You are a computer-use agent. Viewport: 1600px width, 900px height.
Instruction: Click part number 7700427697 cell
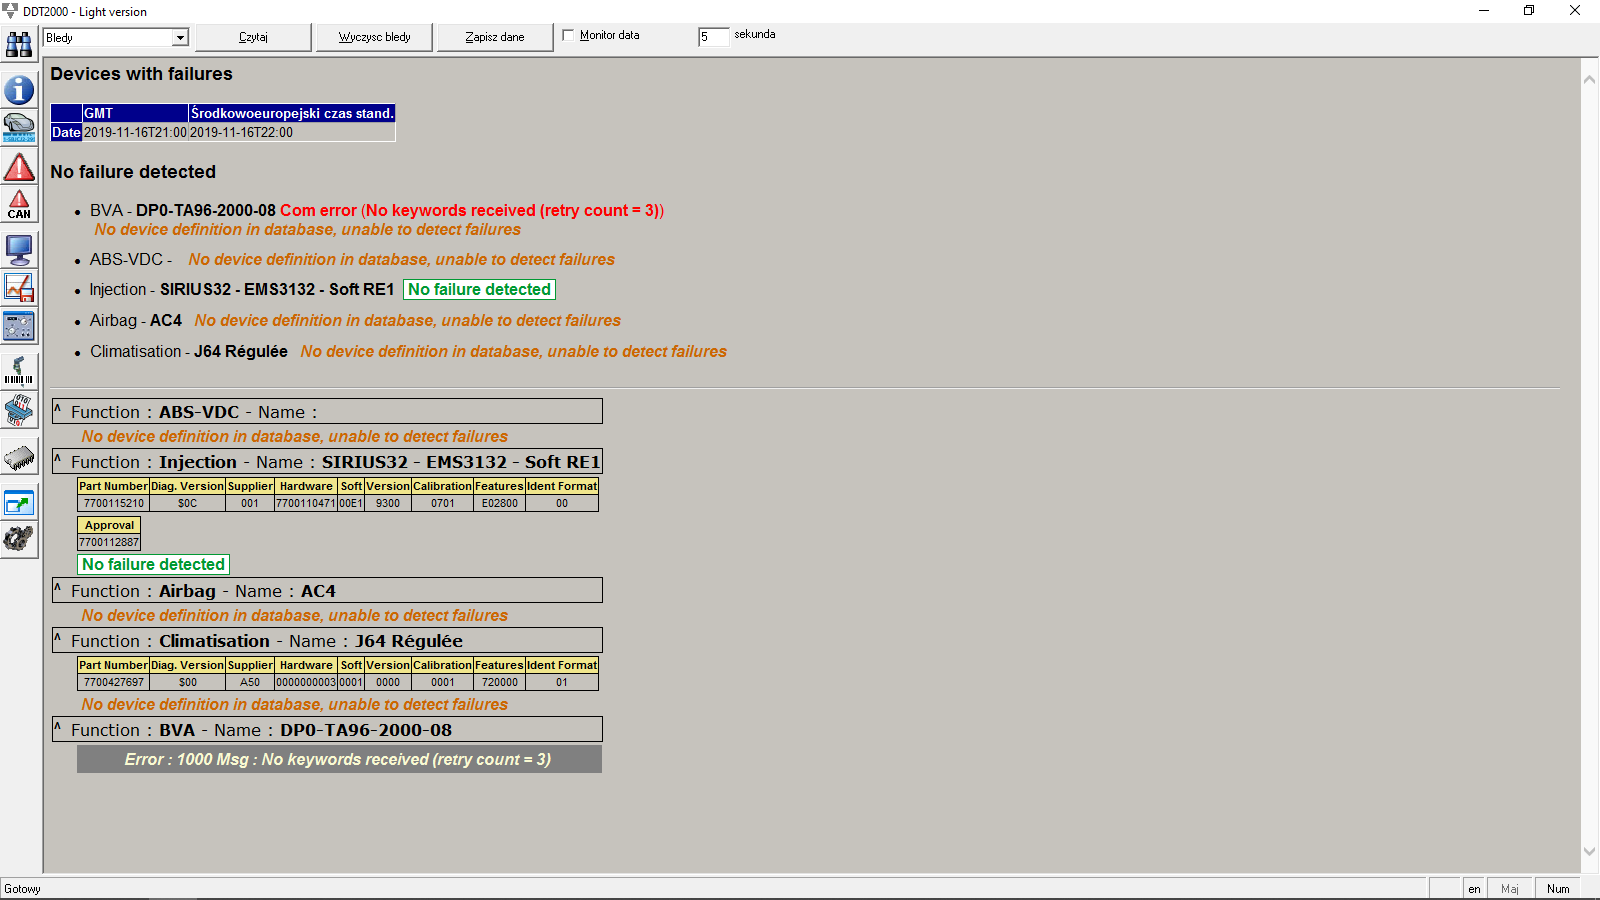pos(114,682)
